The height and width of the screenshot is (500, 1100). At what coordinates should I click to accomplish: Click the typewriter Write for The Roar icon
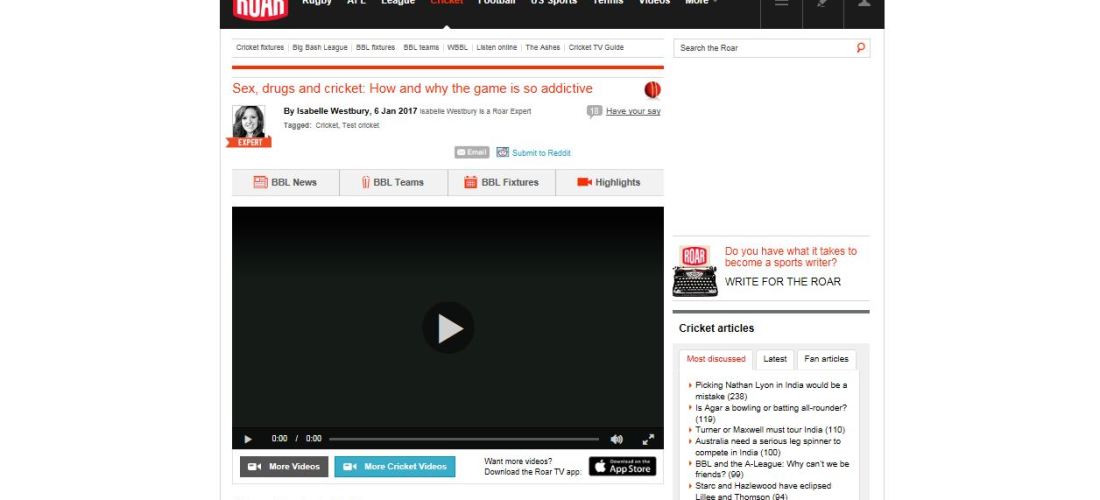695,271
